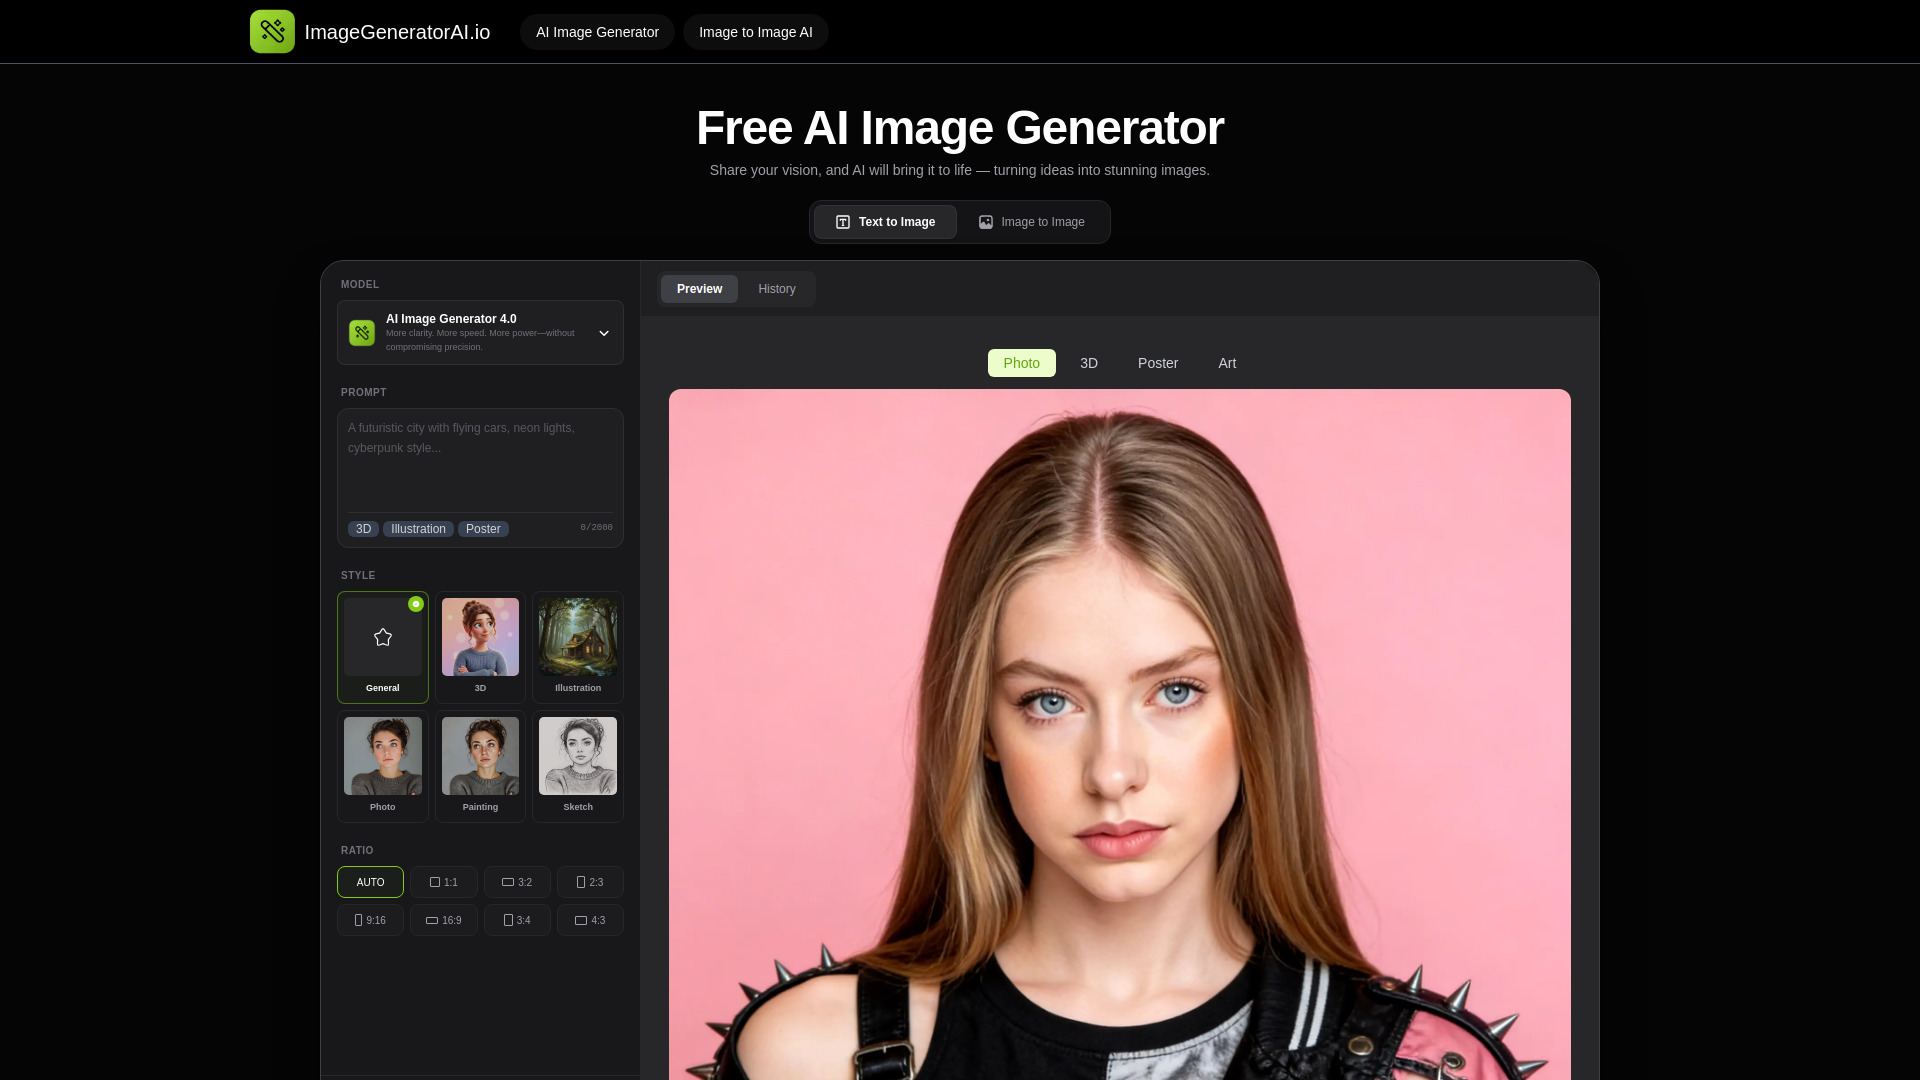Enable the Sketch style option
1920x1080 pixels.
(577, 766)
